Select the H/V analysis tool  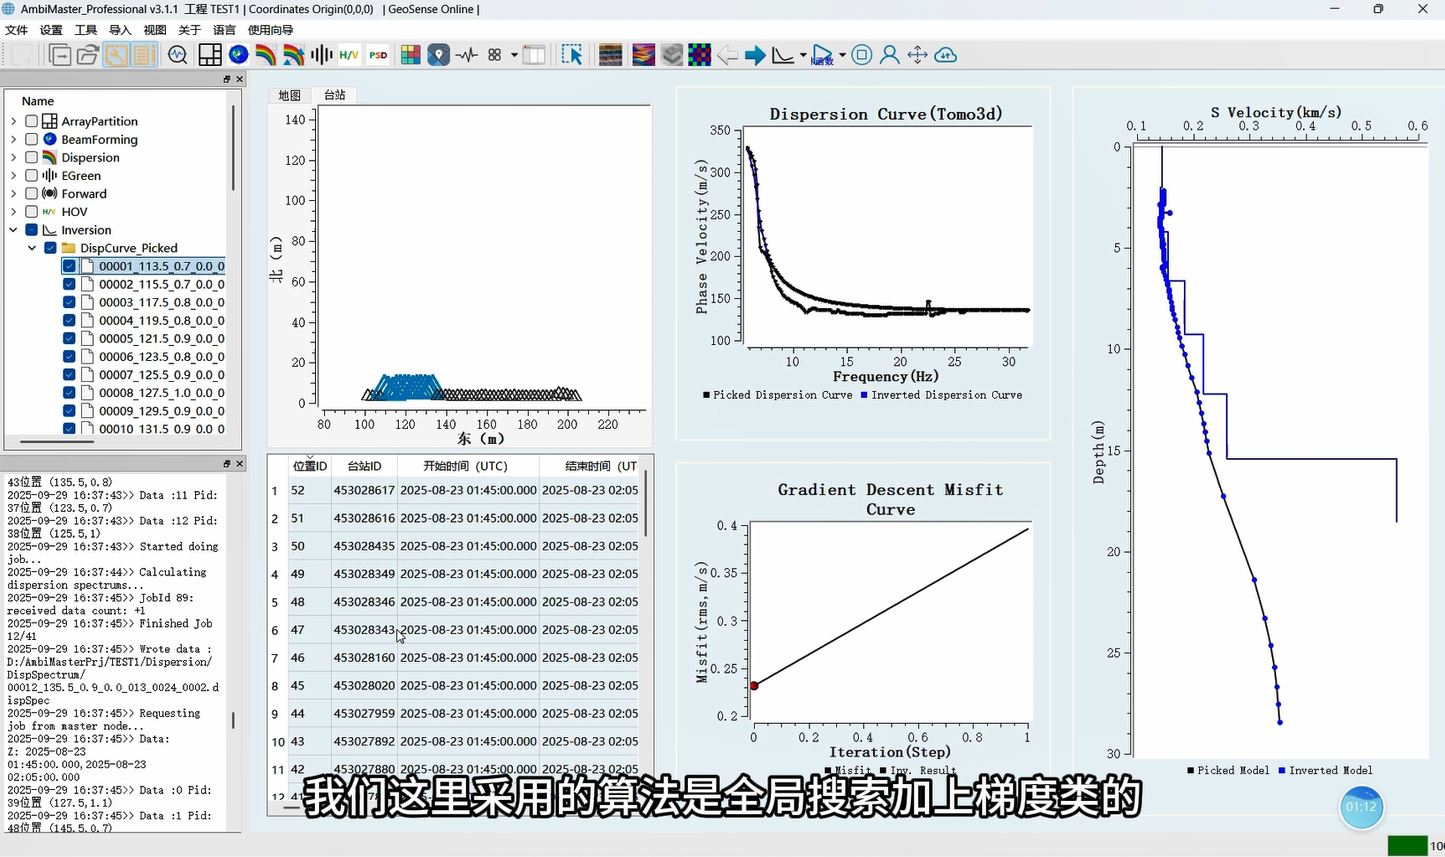pos(349,54)
